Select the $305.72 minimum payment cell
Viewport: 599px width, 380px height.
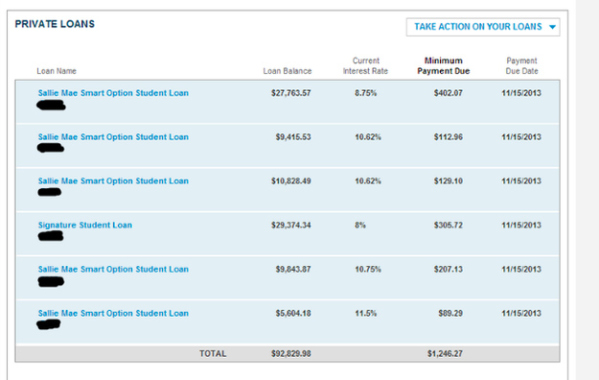point(448,225)
